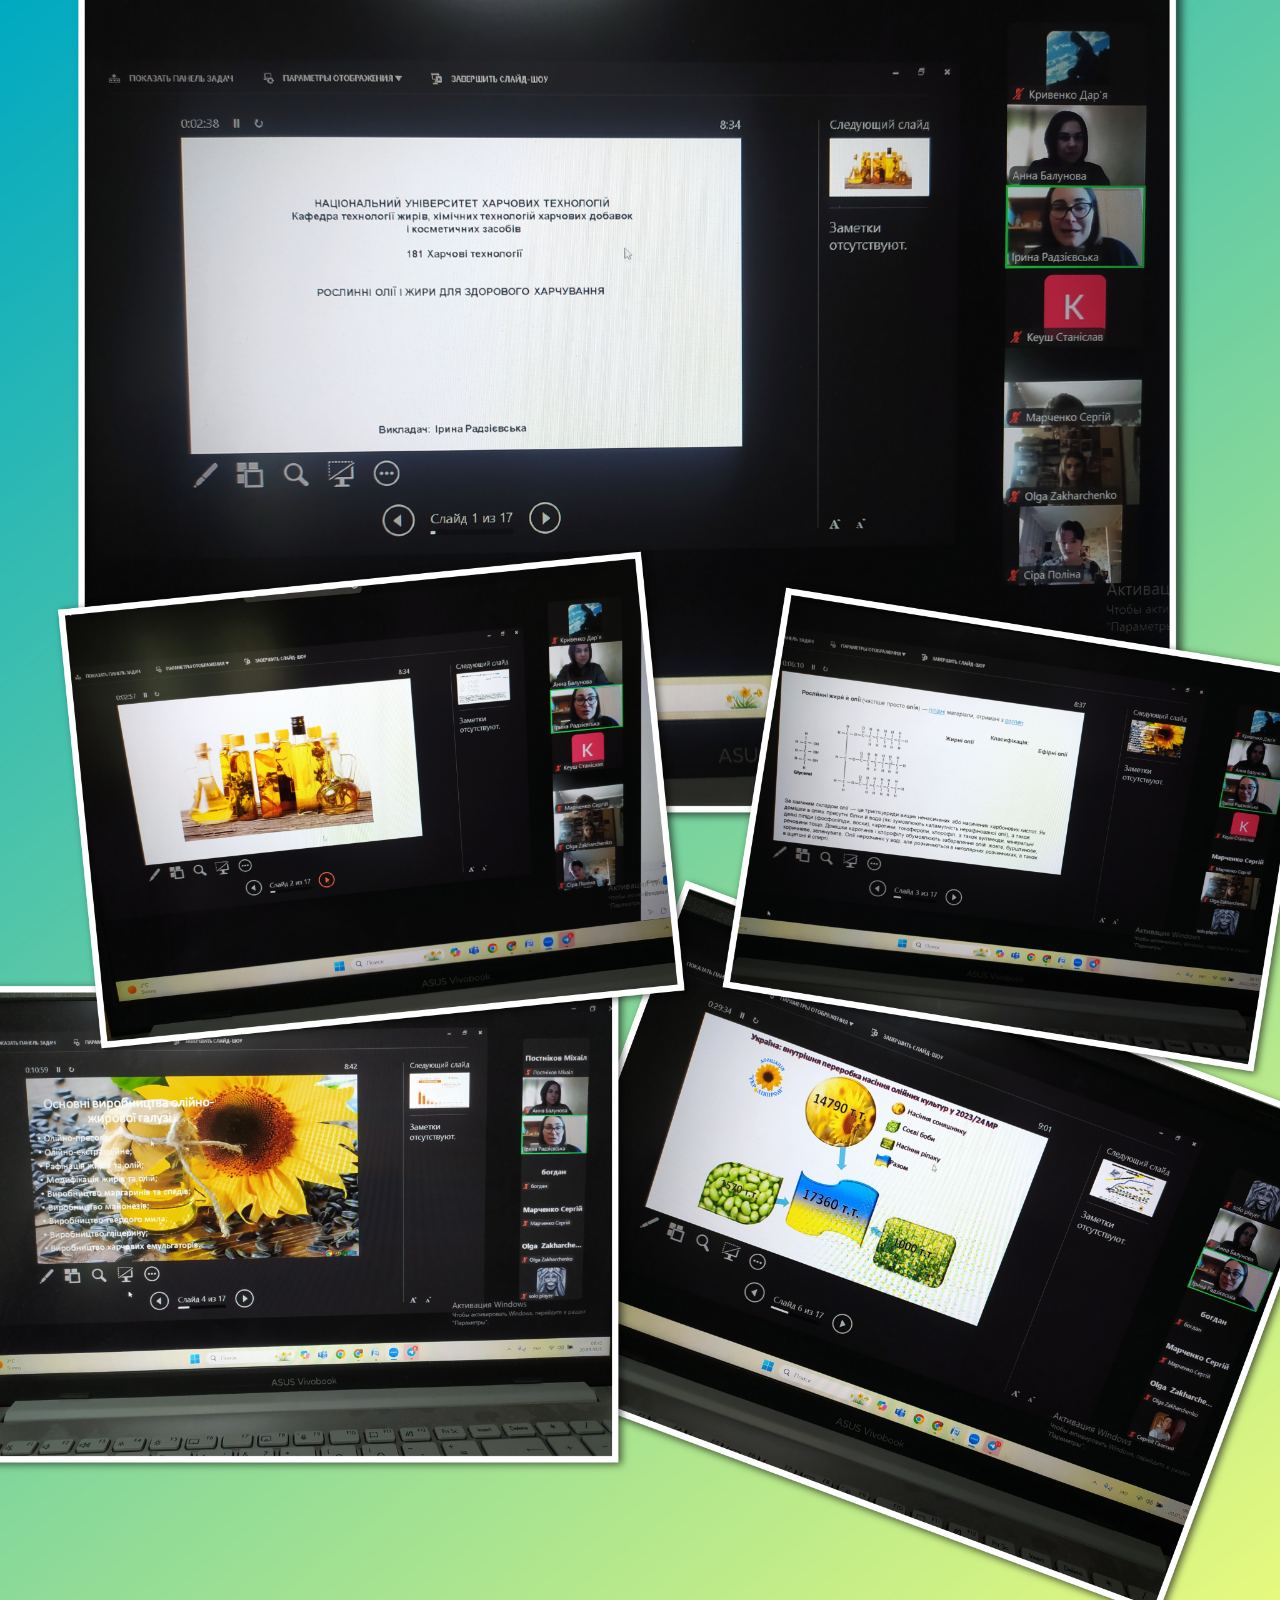Image resolution: width=1280 pixels, height=1600 pixels.
Task: Open the Windows Start button in the sunflower slide photo
Action: pos(194,1358)
